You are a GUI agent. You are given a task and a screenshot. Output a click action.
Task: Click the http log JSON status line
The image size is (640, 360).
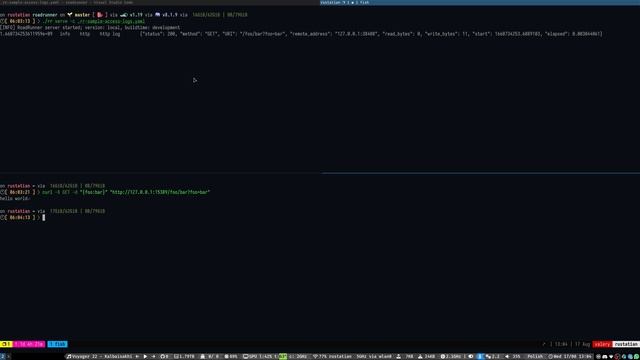click(x=301, y=34)
